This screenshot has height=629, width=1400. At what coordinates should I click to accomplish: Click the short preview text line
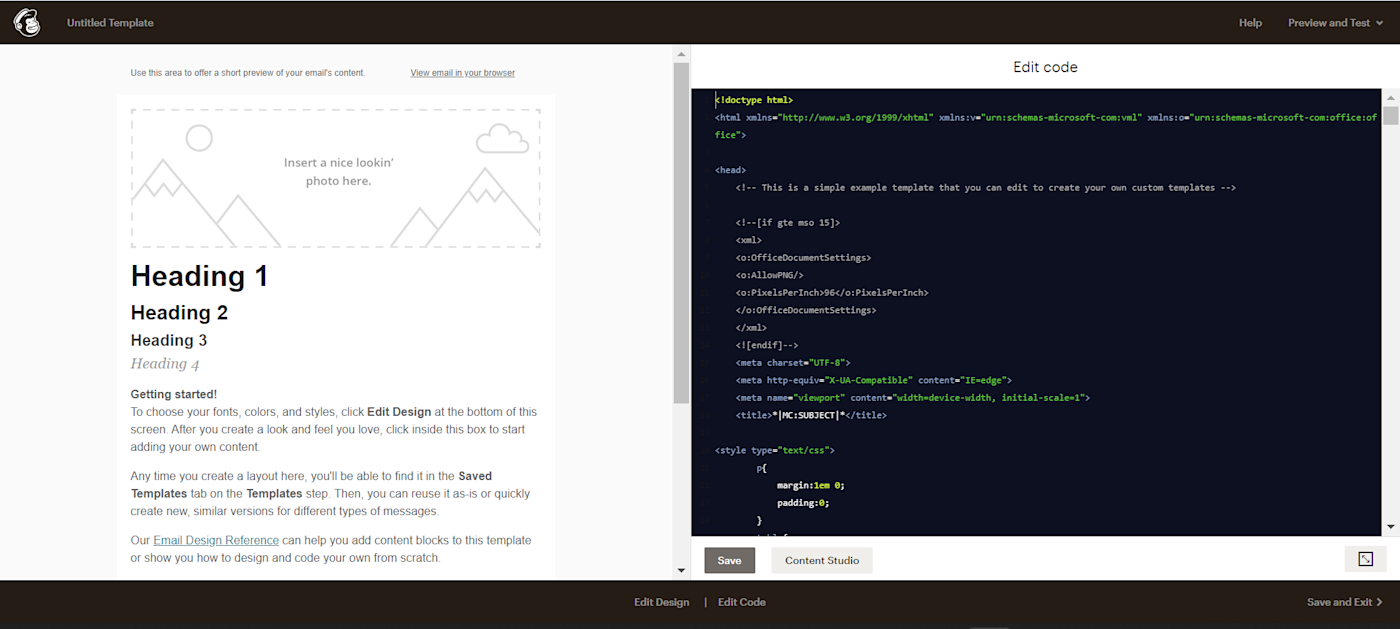pos(248,73)
